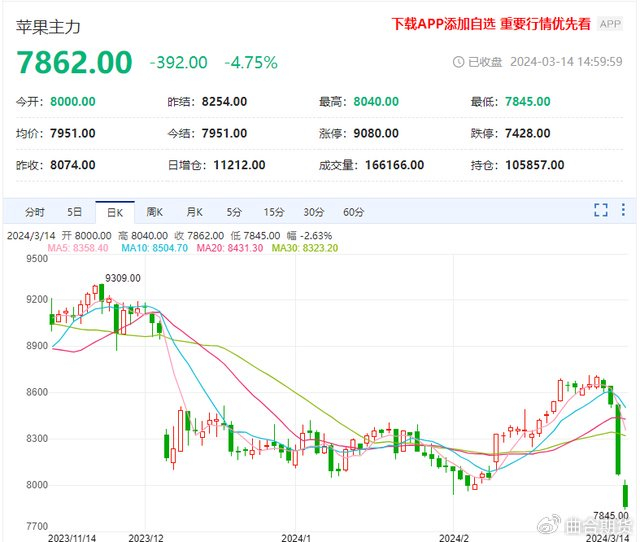640x542 pixels.
Task: Click the clock icon beside 已收盘
Action: click(458, 62)
